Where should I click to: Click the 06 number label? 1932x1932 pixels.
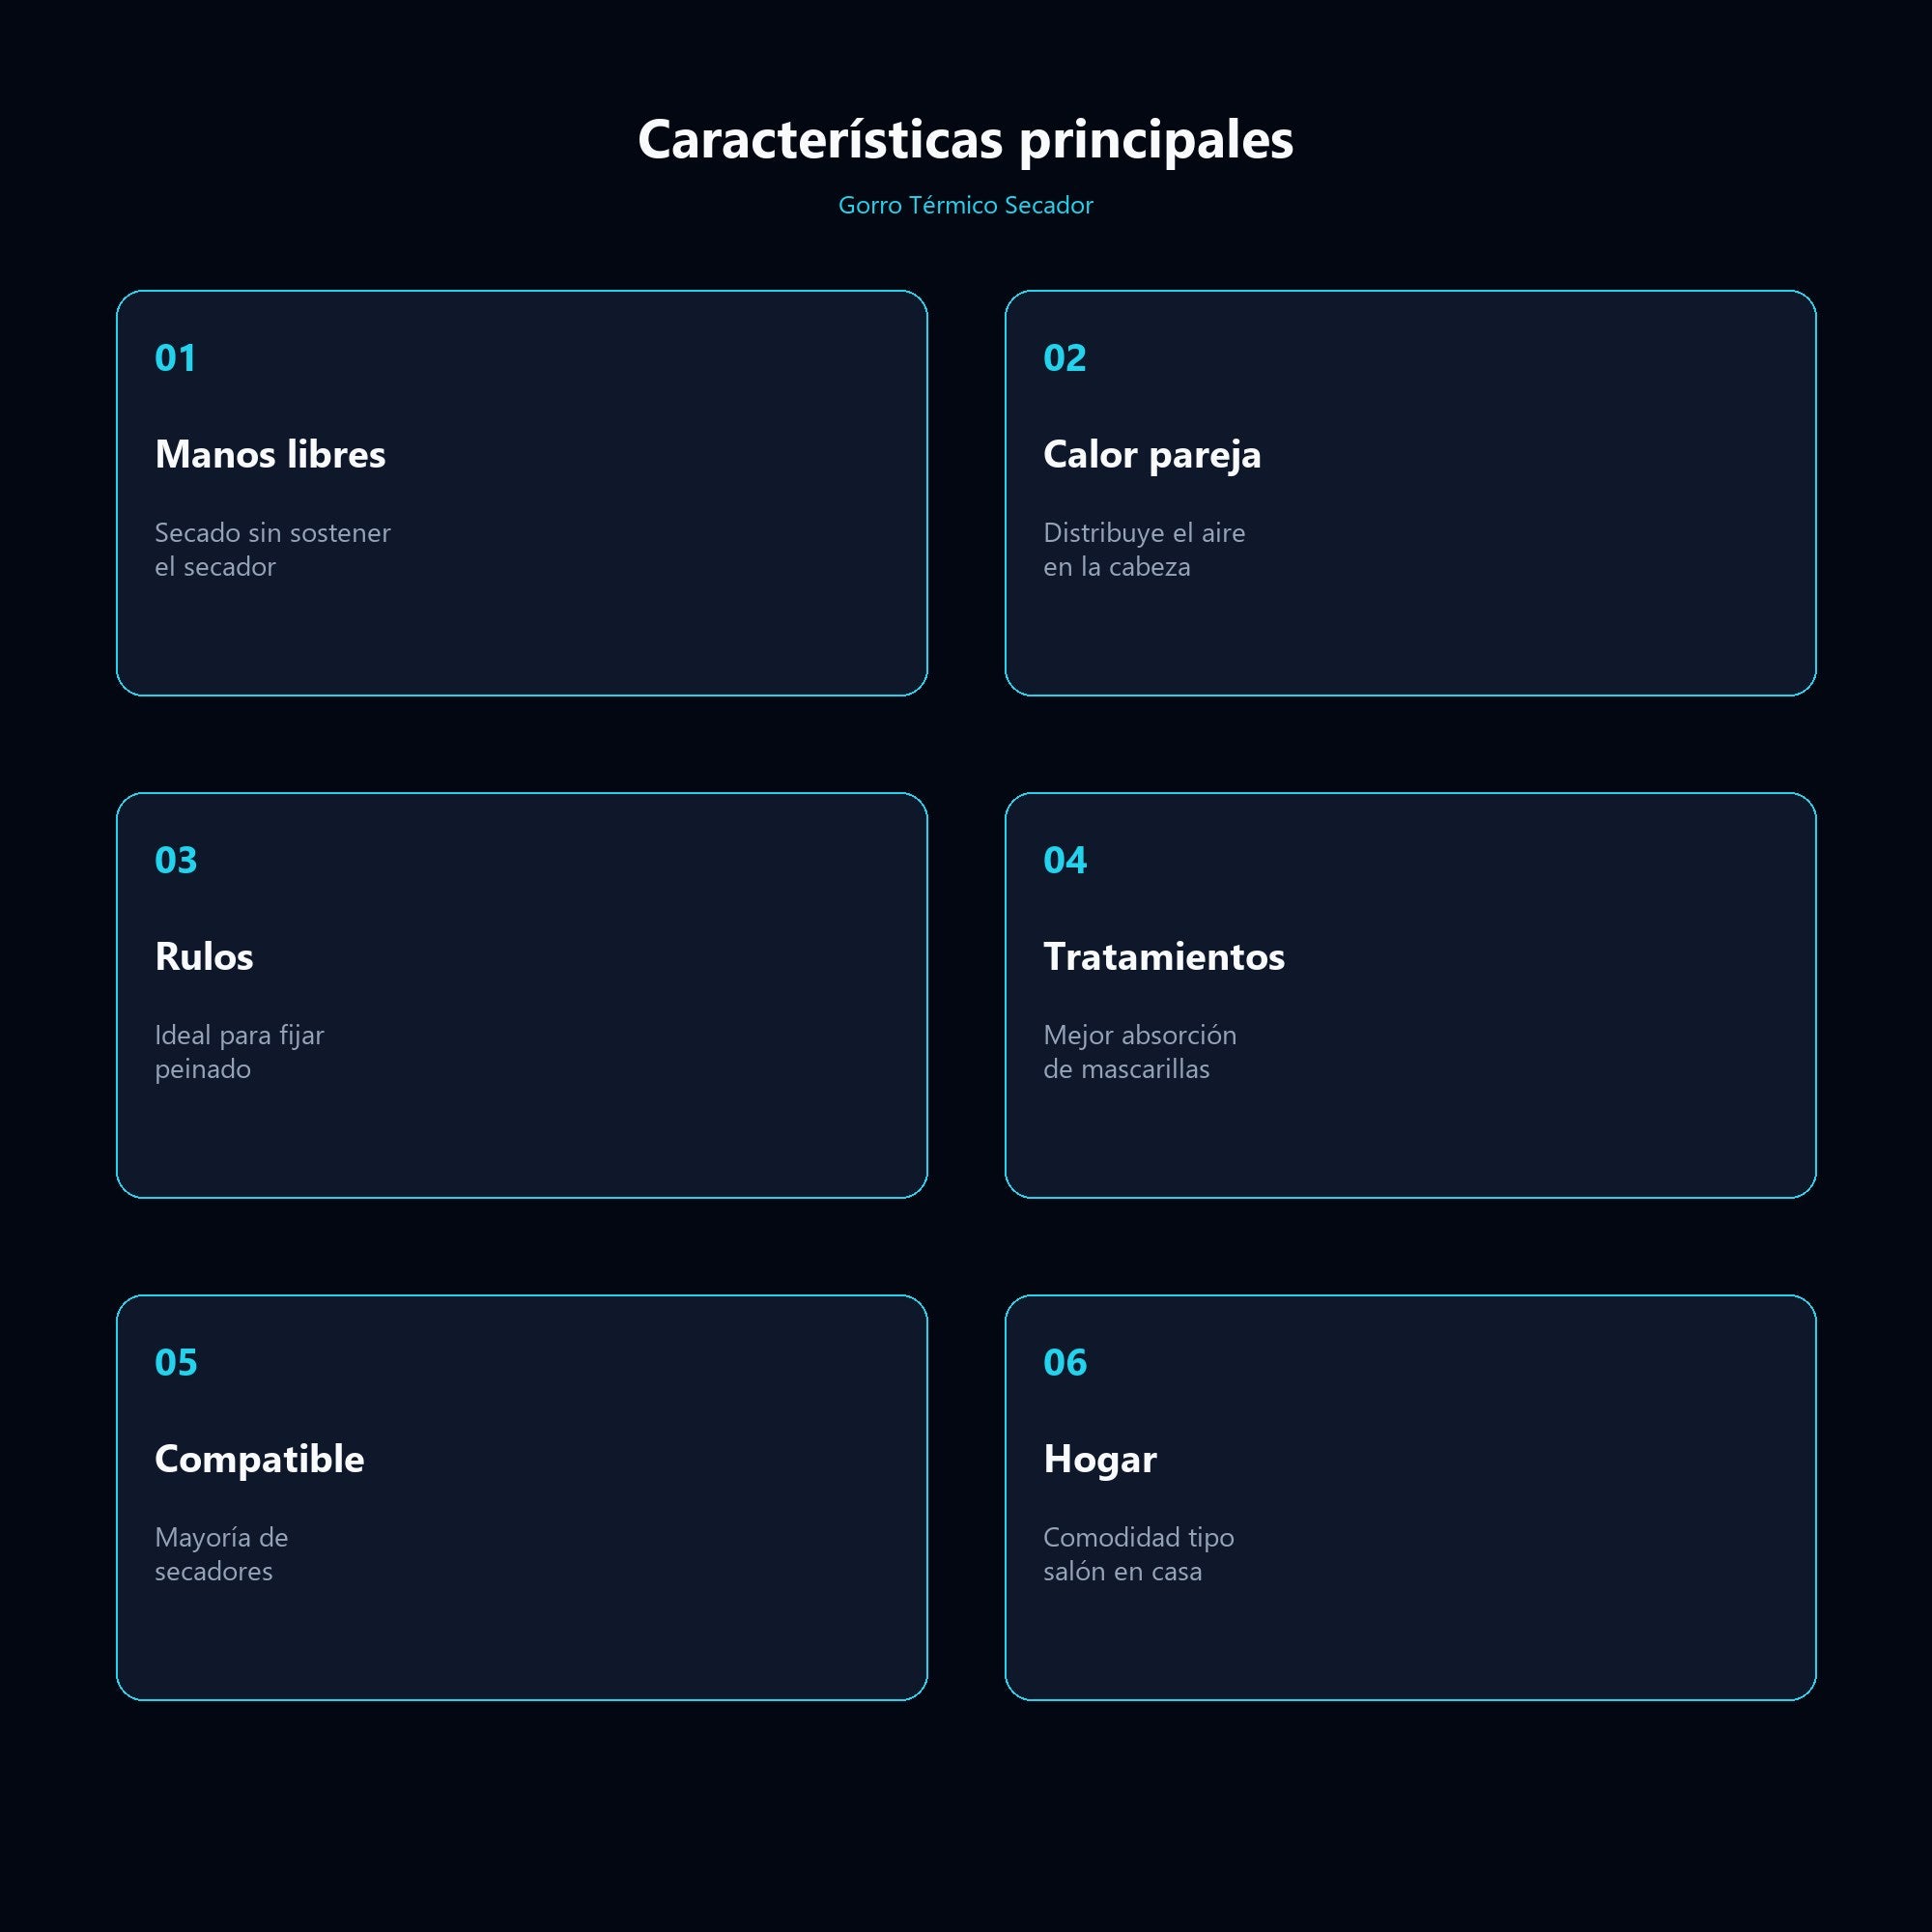click(x=1064, y=1362)
